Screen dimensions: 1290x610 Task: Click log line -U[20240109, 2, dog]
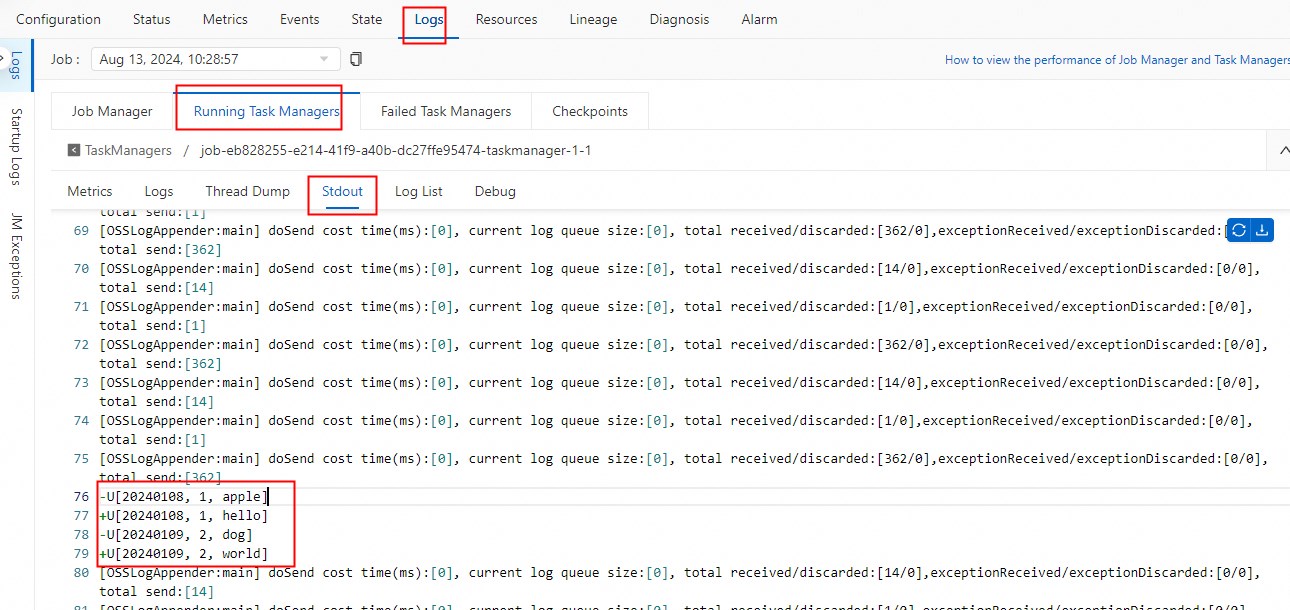[176, 534]
